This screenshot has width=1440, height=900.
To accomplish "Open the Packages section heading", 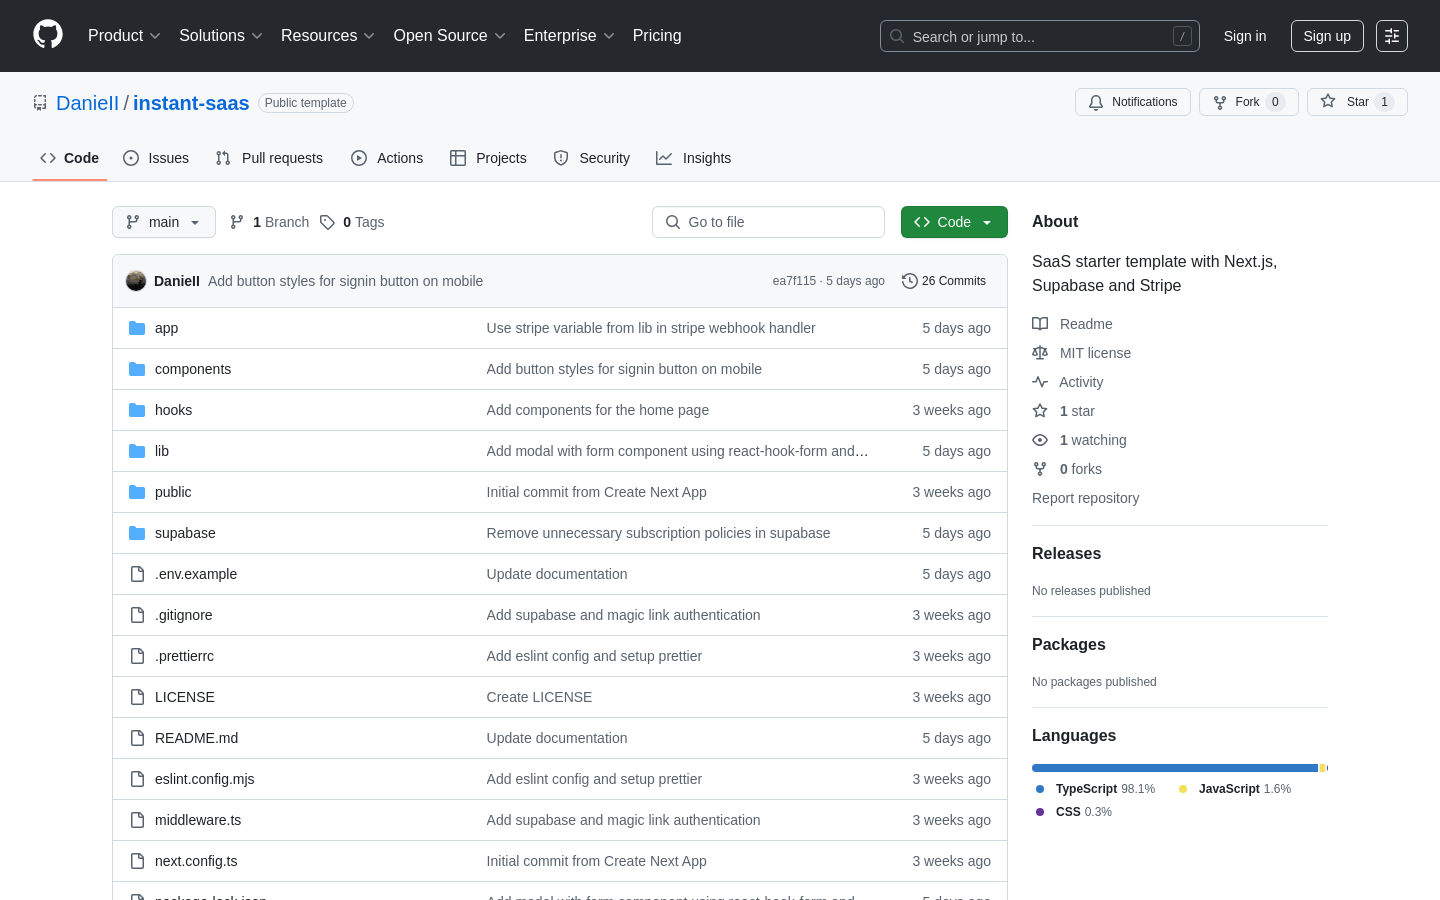I will point(1069,645).
